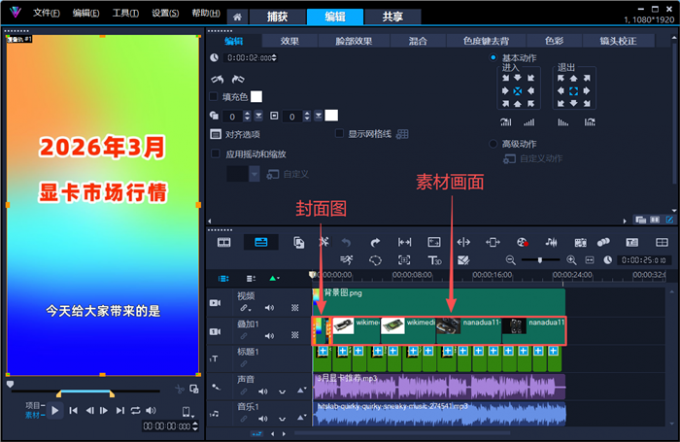The width and height of the screenshot is (680, 442).
Task: Adjust the transparency value stepper
Action: point(247,116)
